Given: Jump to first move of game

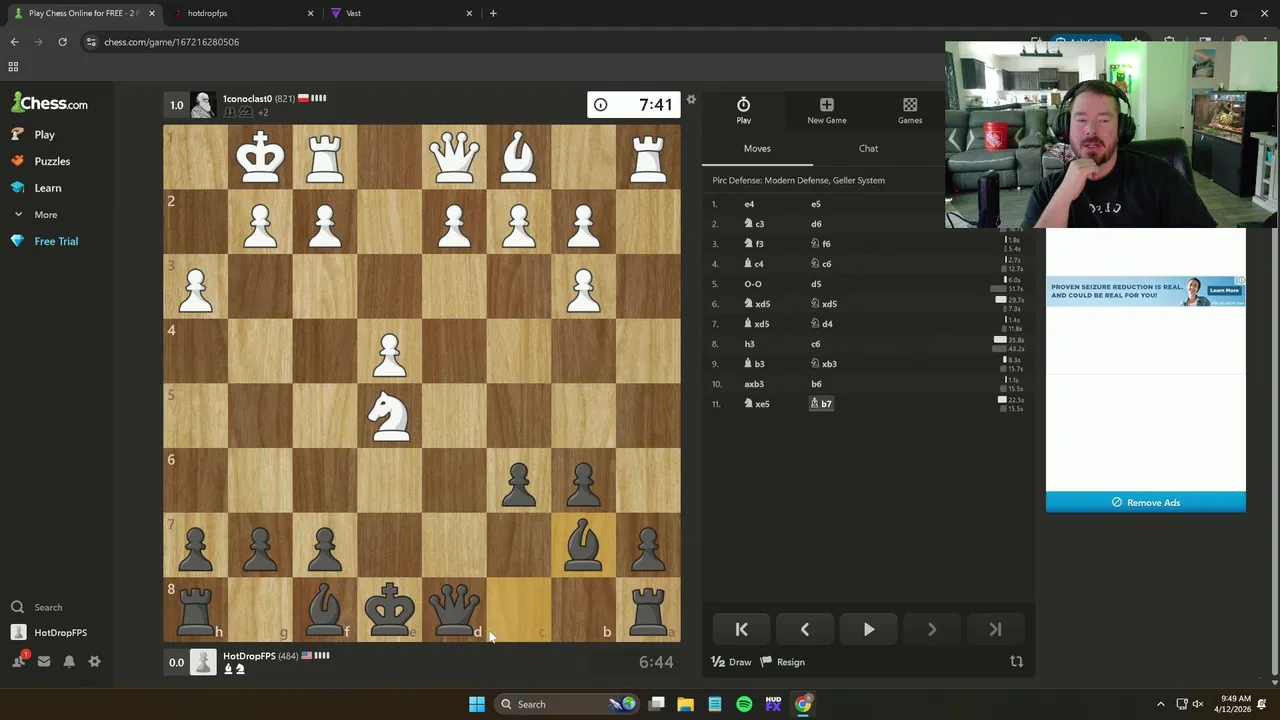Looking at the screenshot, I should coord(742,629).
